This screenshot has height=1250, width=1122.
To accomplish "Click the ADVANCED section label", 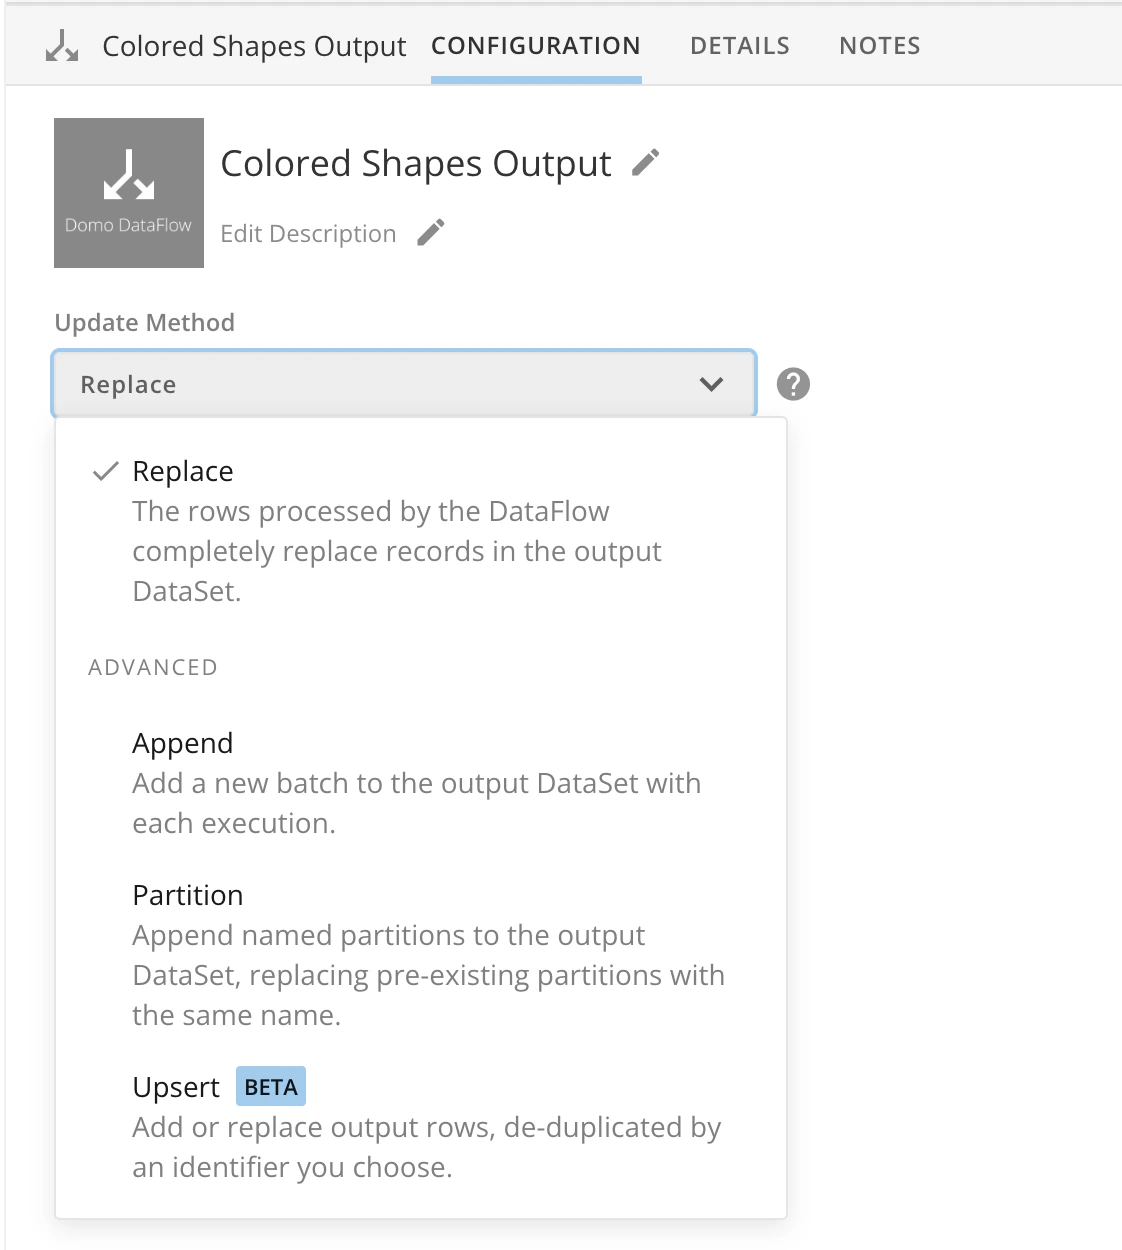I will (x=153, y=667).
